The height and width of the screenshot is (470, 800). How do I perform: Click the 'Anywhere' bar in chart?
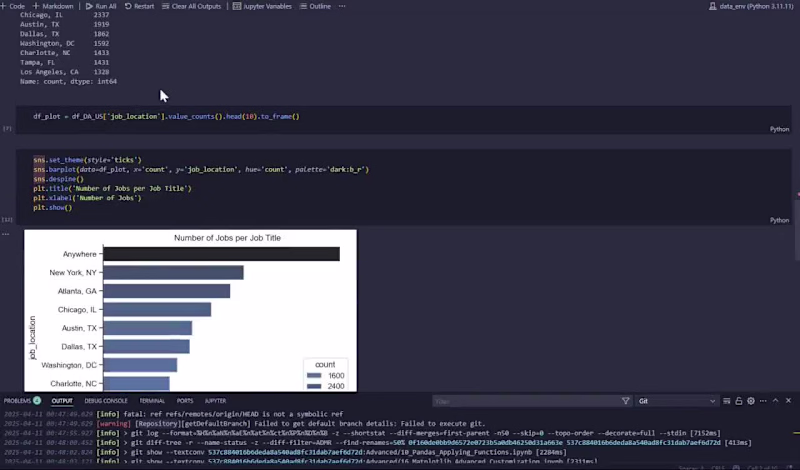click(x=221, y=254)
